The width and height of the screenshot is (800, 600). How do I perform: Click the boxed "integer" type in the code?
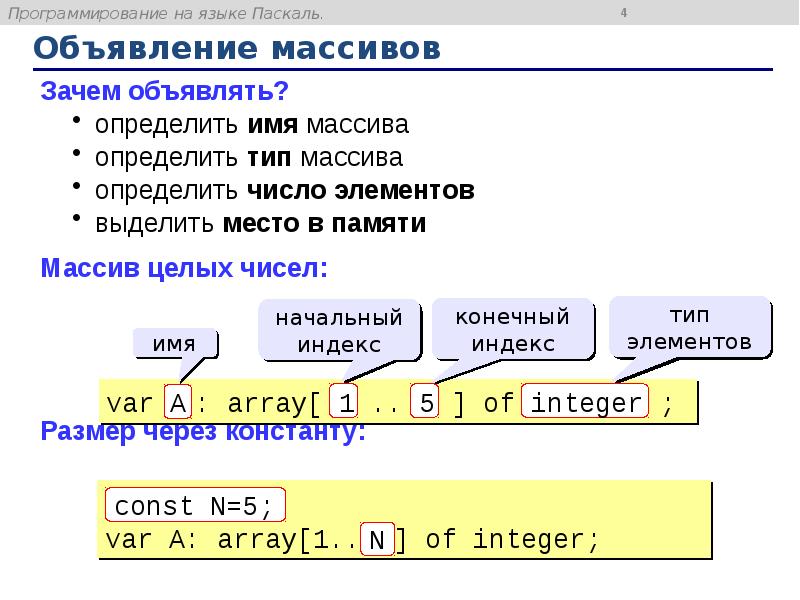588,399
